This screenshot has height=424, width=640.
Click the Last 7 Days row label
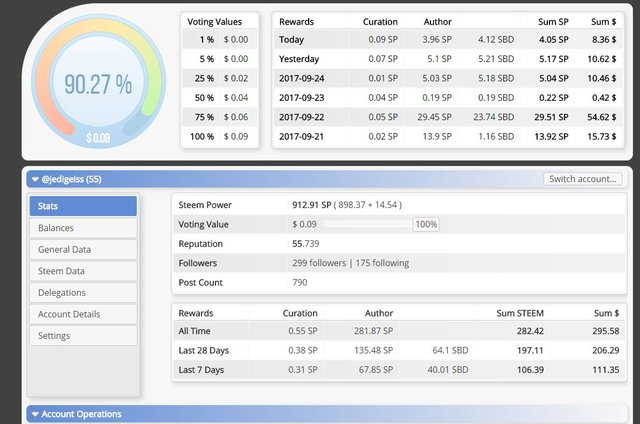tap(201, 370)
